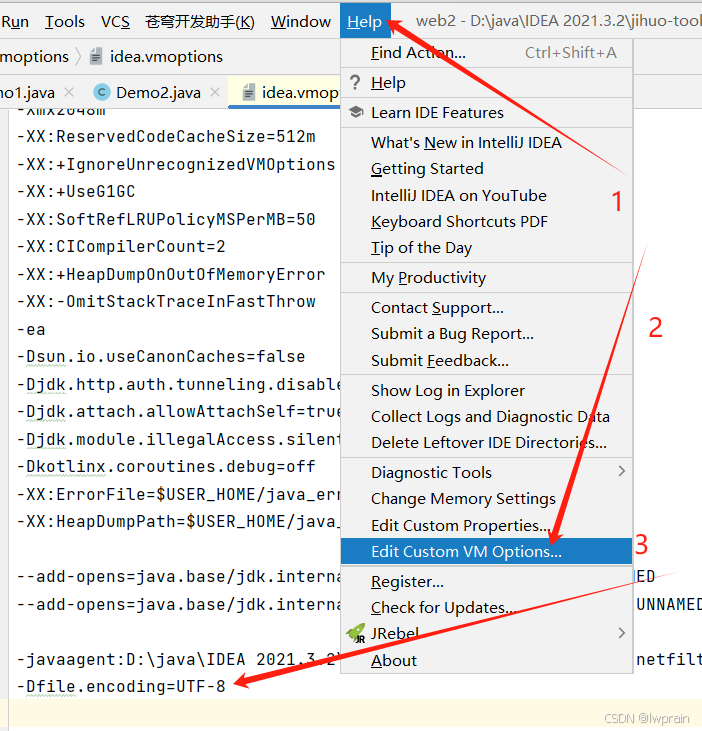Click the -XX:-OmitStackTraceInFastThrow line
The width and height of the screenshot is (702, 731).
click(166, 302)
